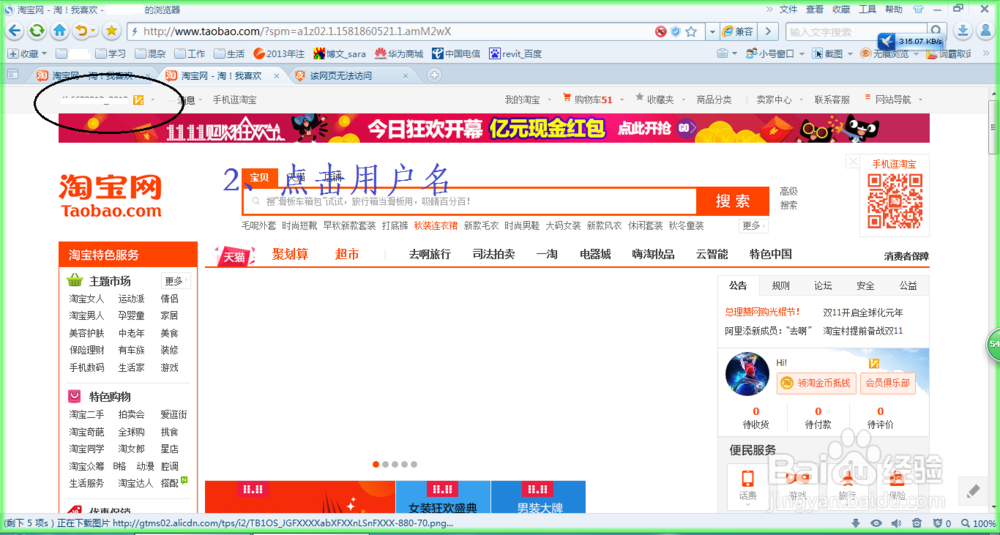Click the skin t-shirt icon in title bar
Image resolution: width=1000 pixels, height=535 pixels.
918,9
